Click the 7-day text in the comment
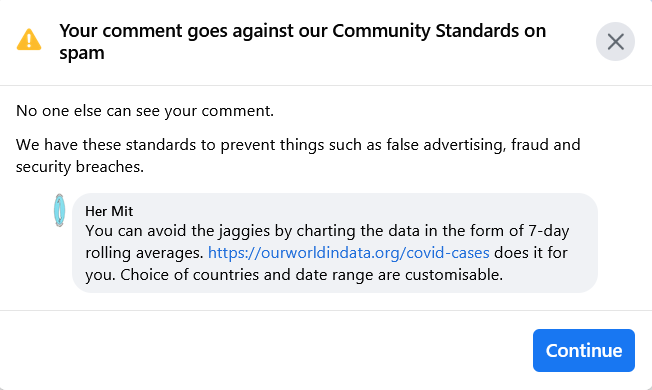This screenshot has width=652, height=390. coord(548,231)
